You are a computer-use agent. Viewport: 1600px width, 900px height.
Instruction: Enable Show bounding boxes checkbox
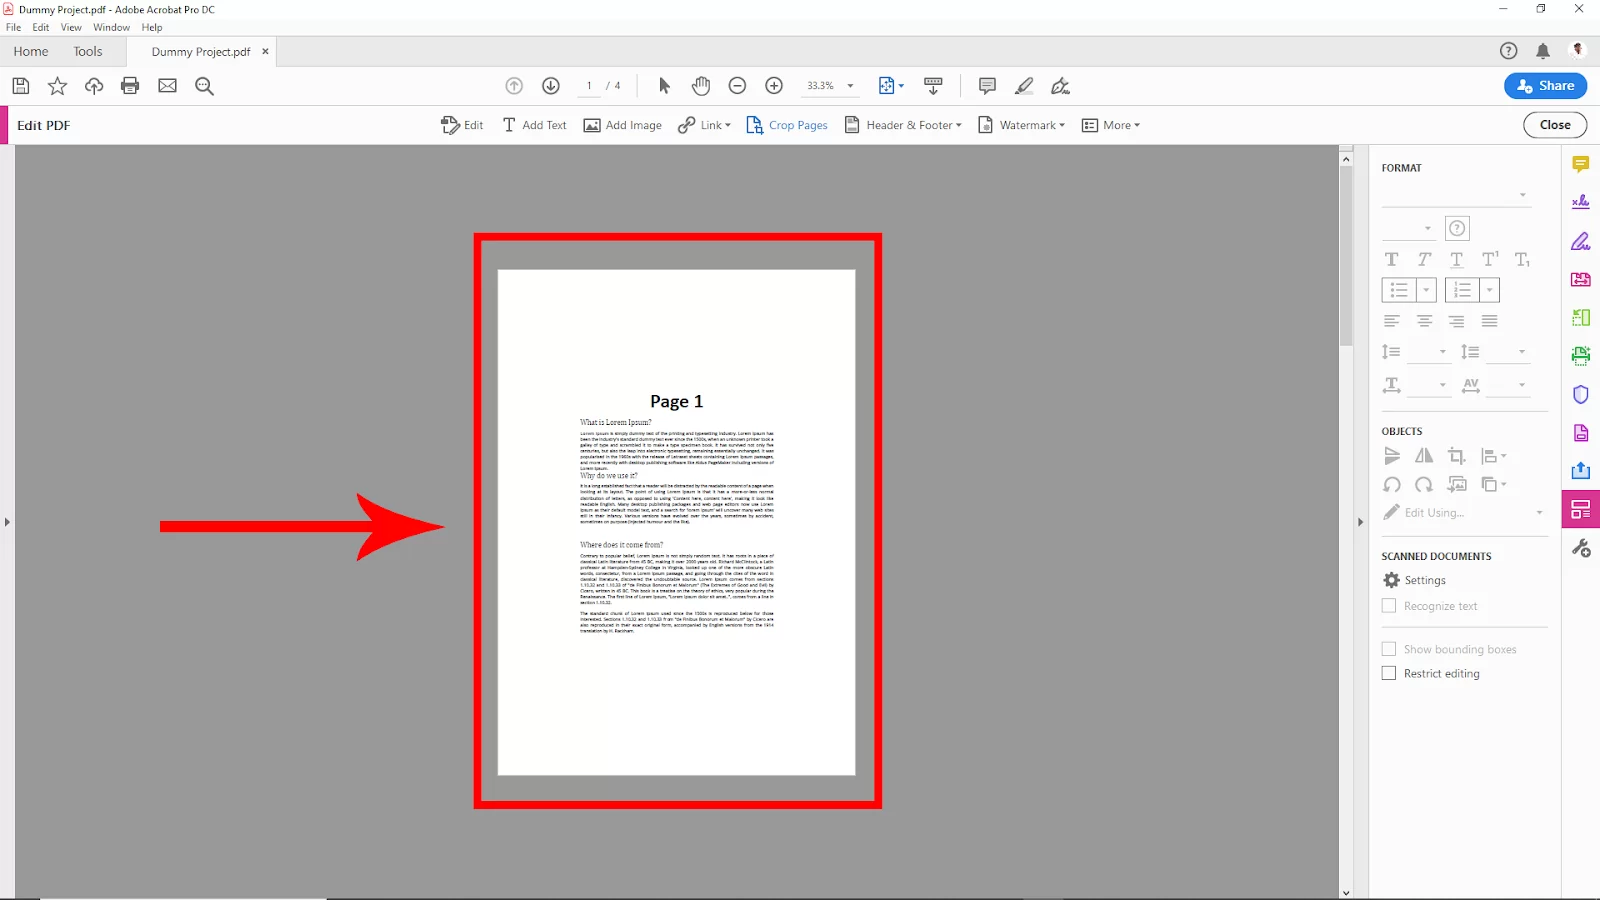point(1389,649)
